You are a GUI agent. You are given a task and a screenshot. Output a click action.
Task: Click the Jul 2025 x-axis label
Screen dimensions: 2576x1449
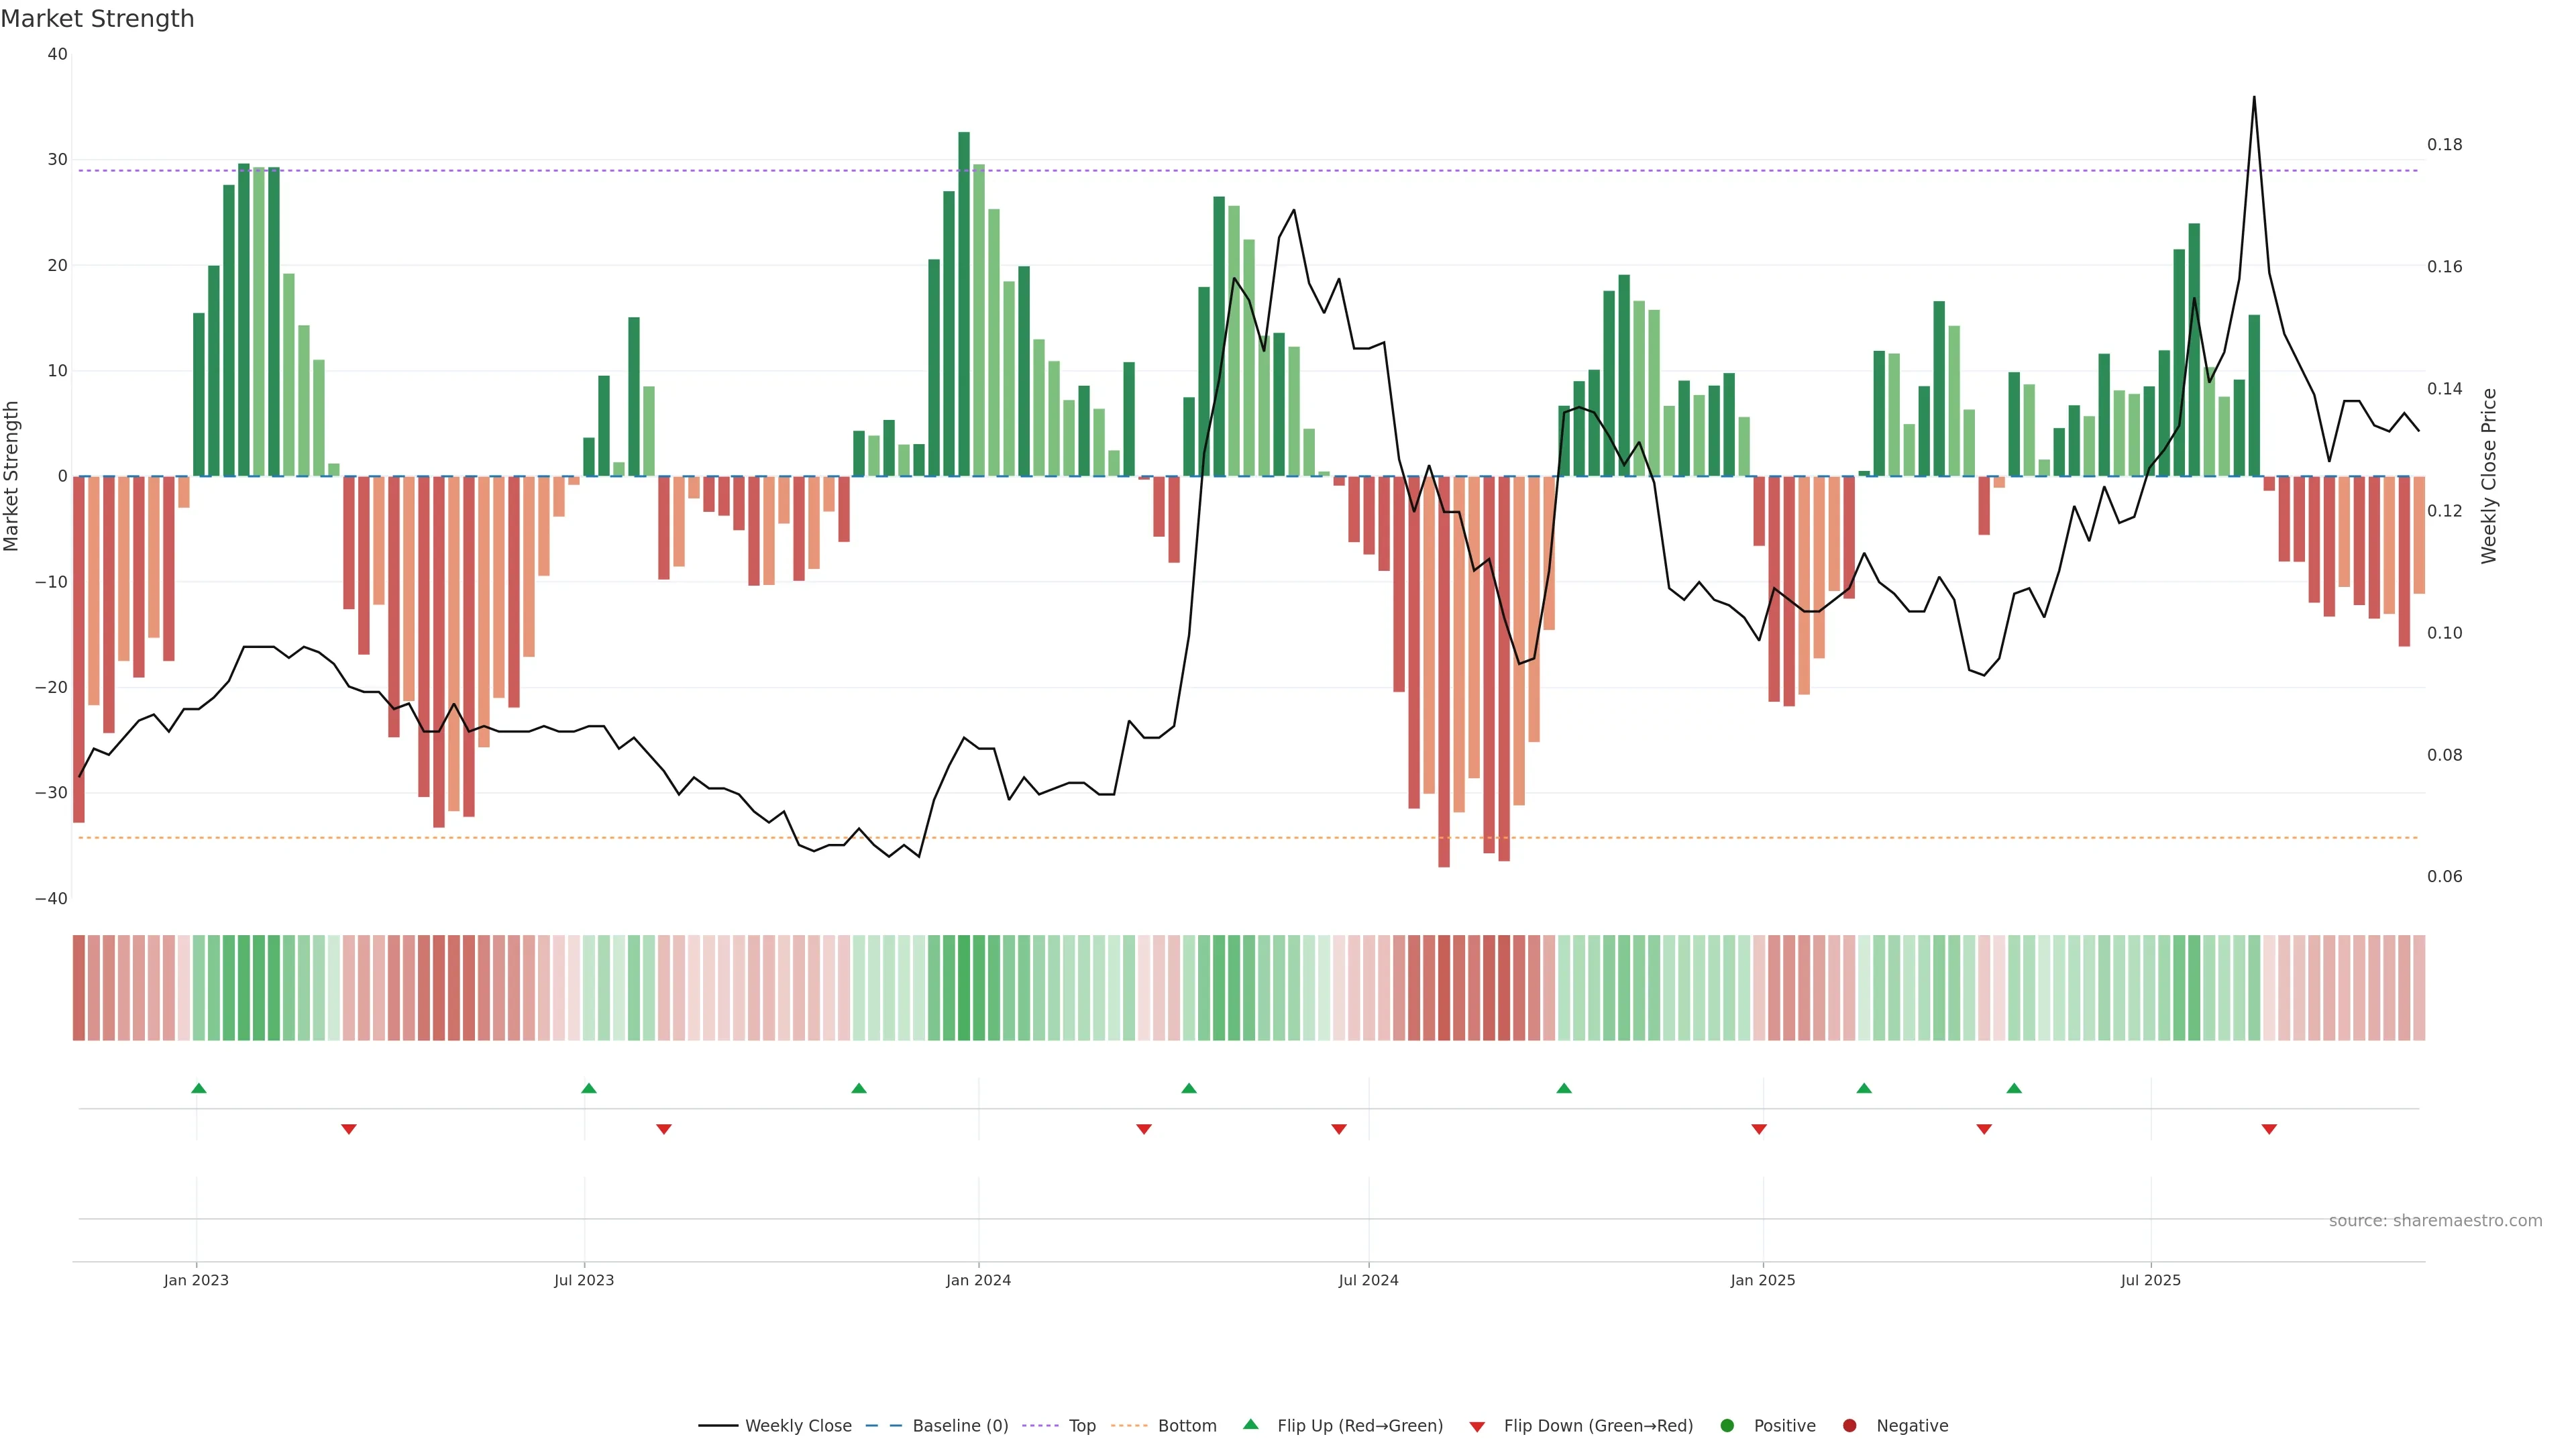click(2150, 1280)
